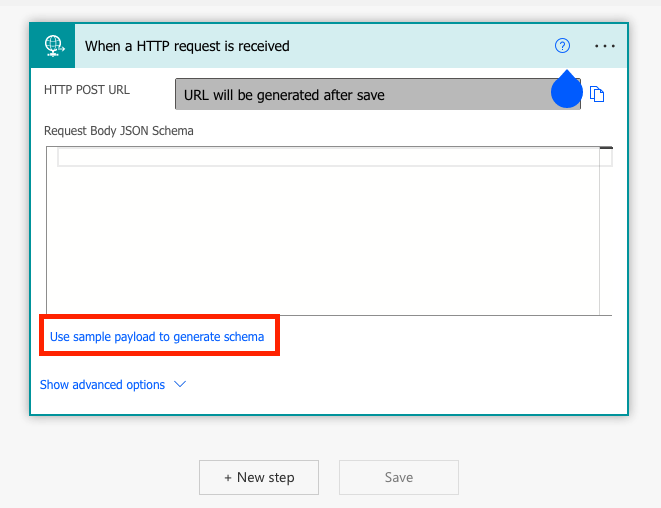
Task: Click the Show advanced options link text
Action: point(102,384)
